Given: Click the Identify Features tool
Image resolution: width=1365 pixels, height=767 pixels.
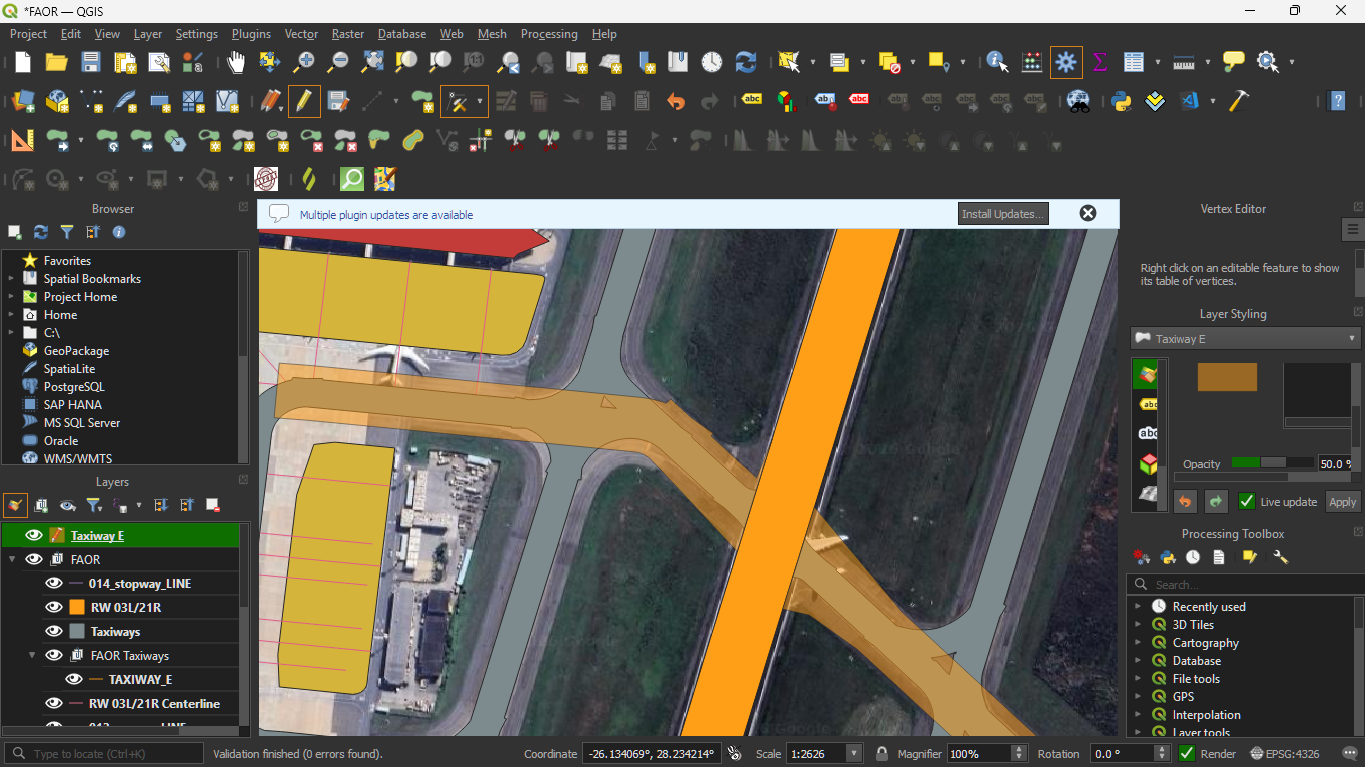Looking at the screenshot, I should pyautogui.click(x=997, y=62).
